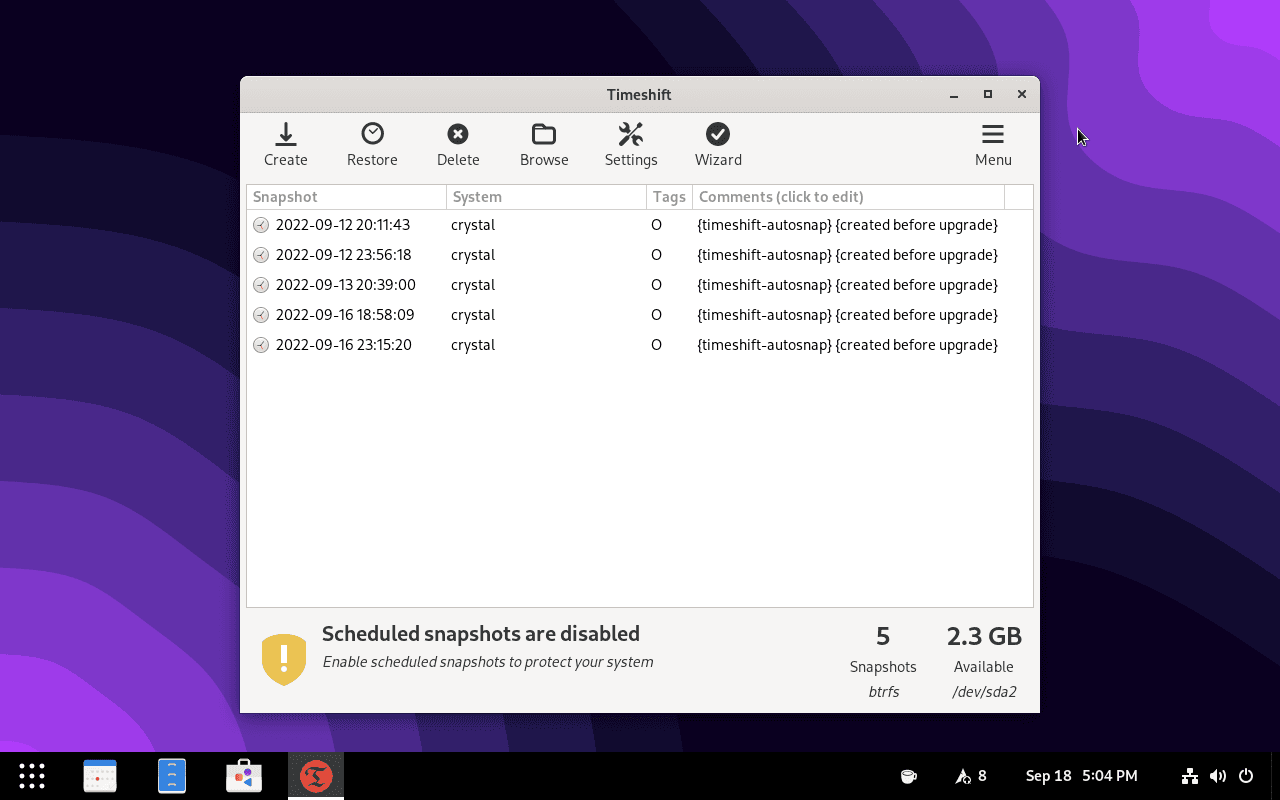Click the O tag of 2022-09-16 23:15:20 snapshot
The image size is (1280, 800).
tap(656, 345)
